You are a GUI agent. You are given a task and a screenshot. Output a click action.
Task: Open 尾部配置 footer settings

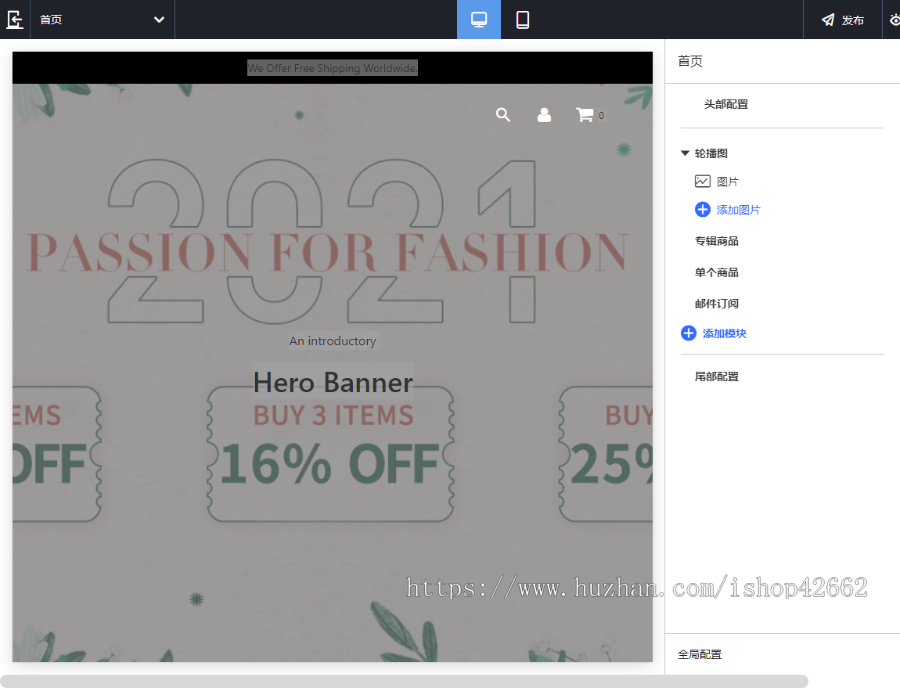[x=716, y=376]
